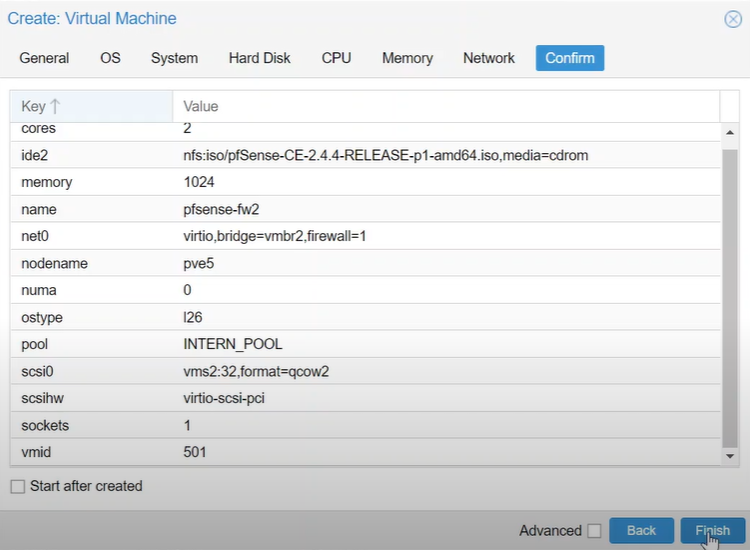The height and width of the screenshot is (550, 750).
Task: Go to the System tab
Action: [174, 58]
